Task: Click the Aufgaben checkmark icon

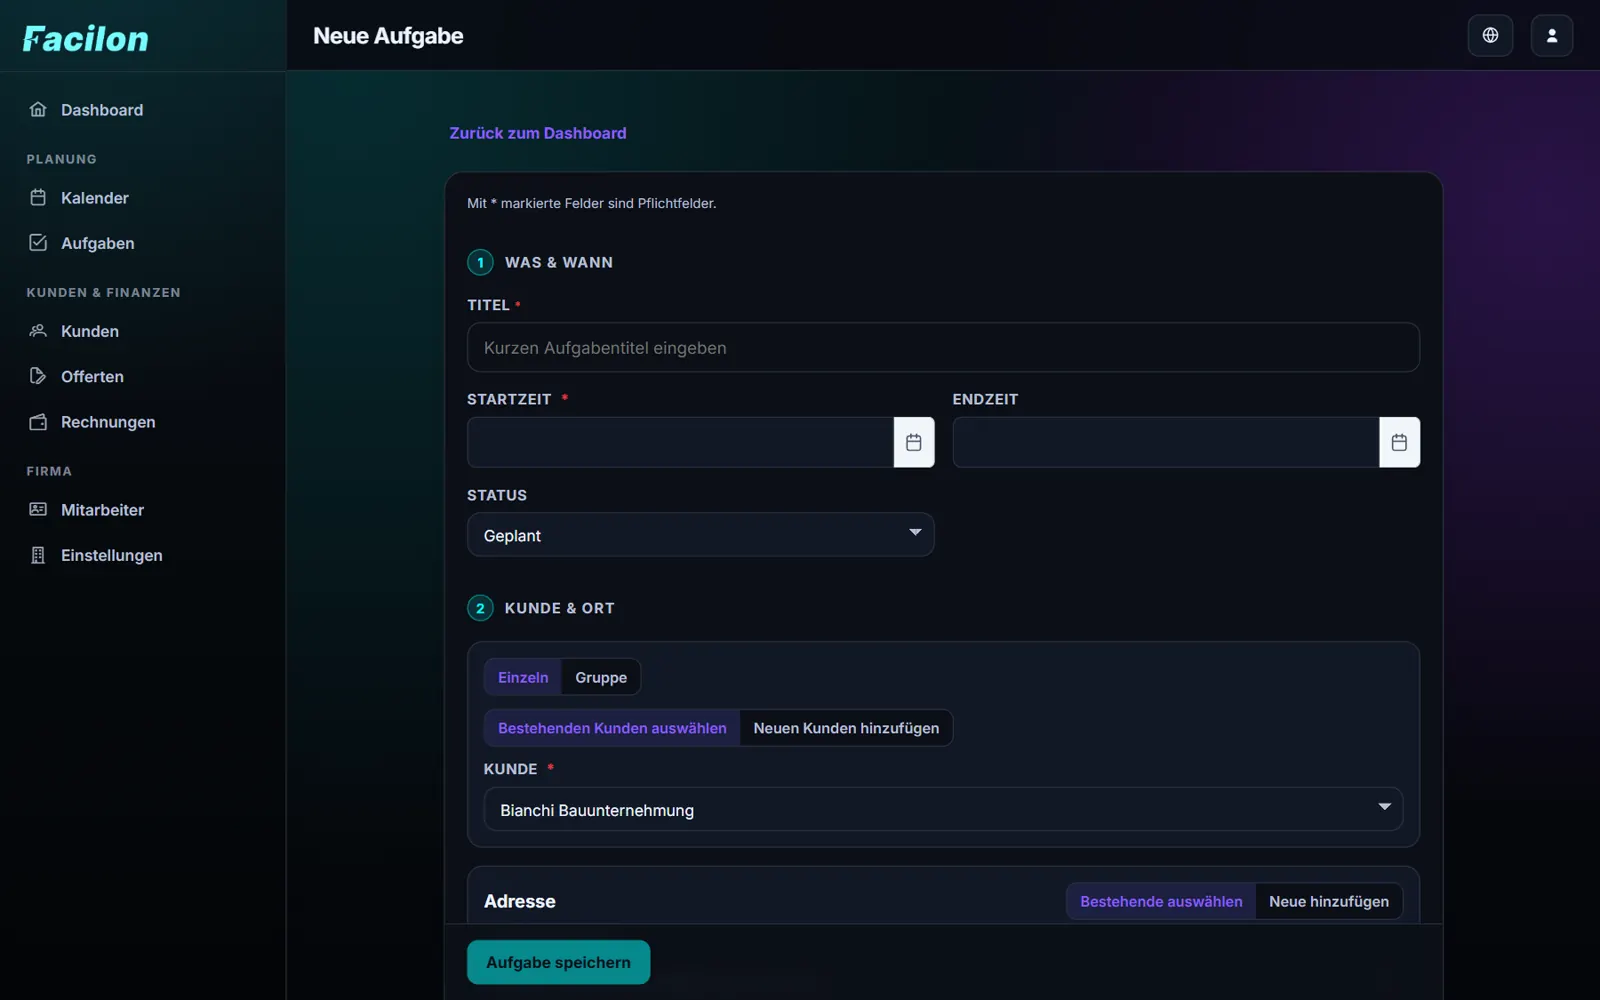Action: point(38,242)
